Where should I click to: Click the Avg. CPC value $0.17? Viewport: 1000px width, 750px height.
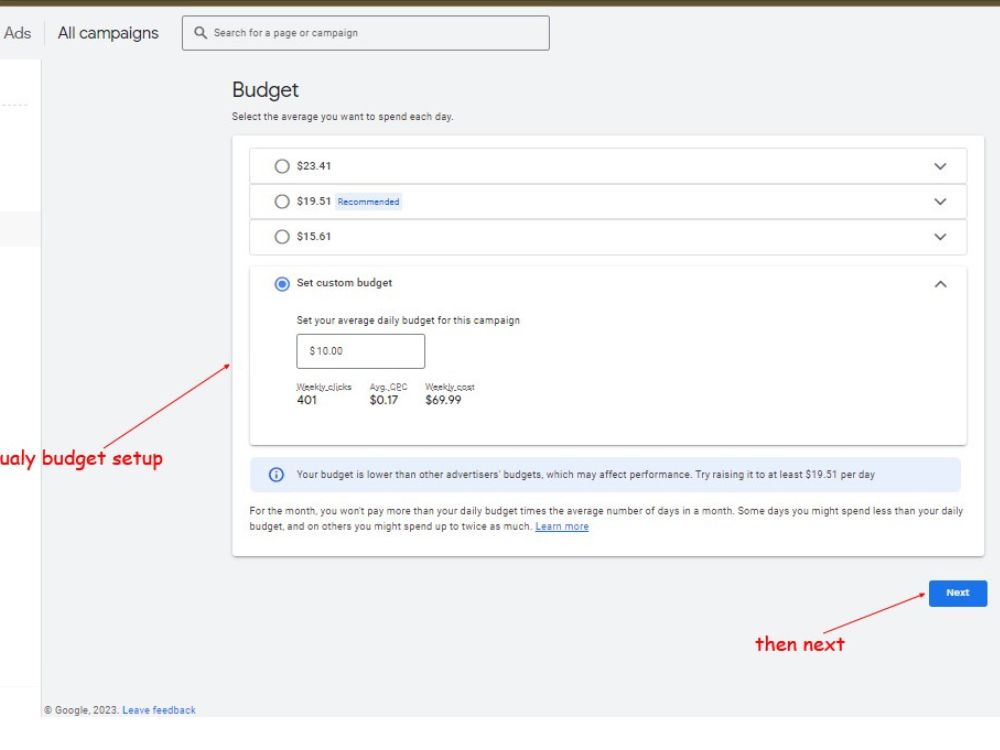[x=384, y=400]
